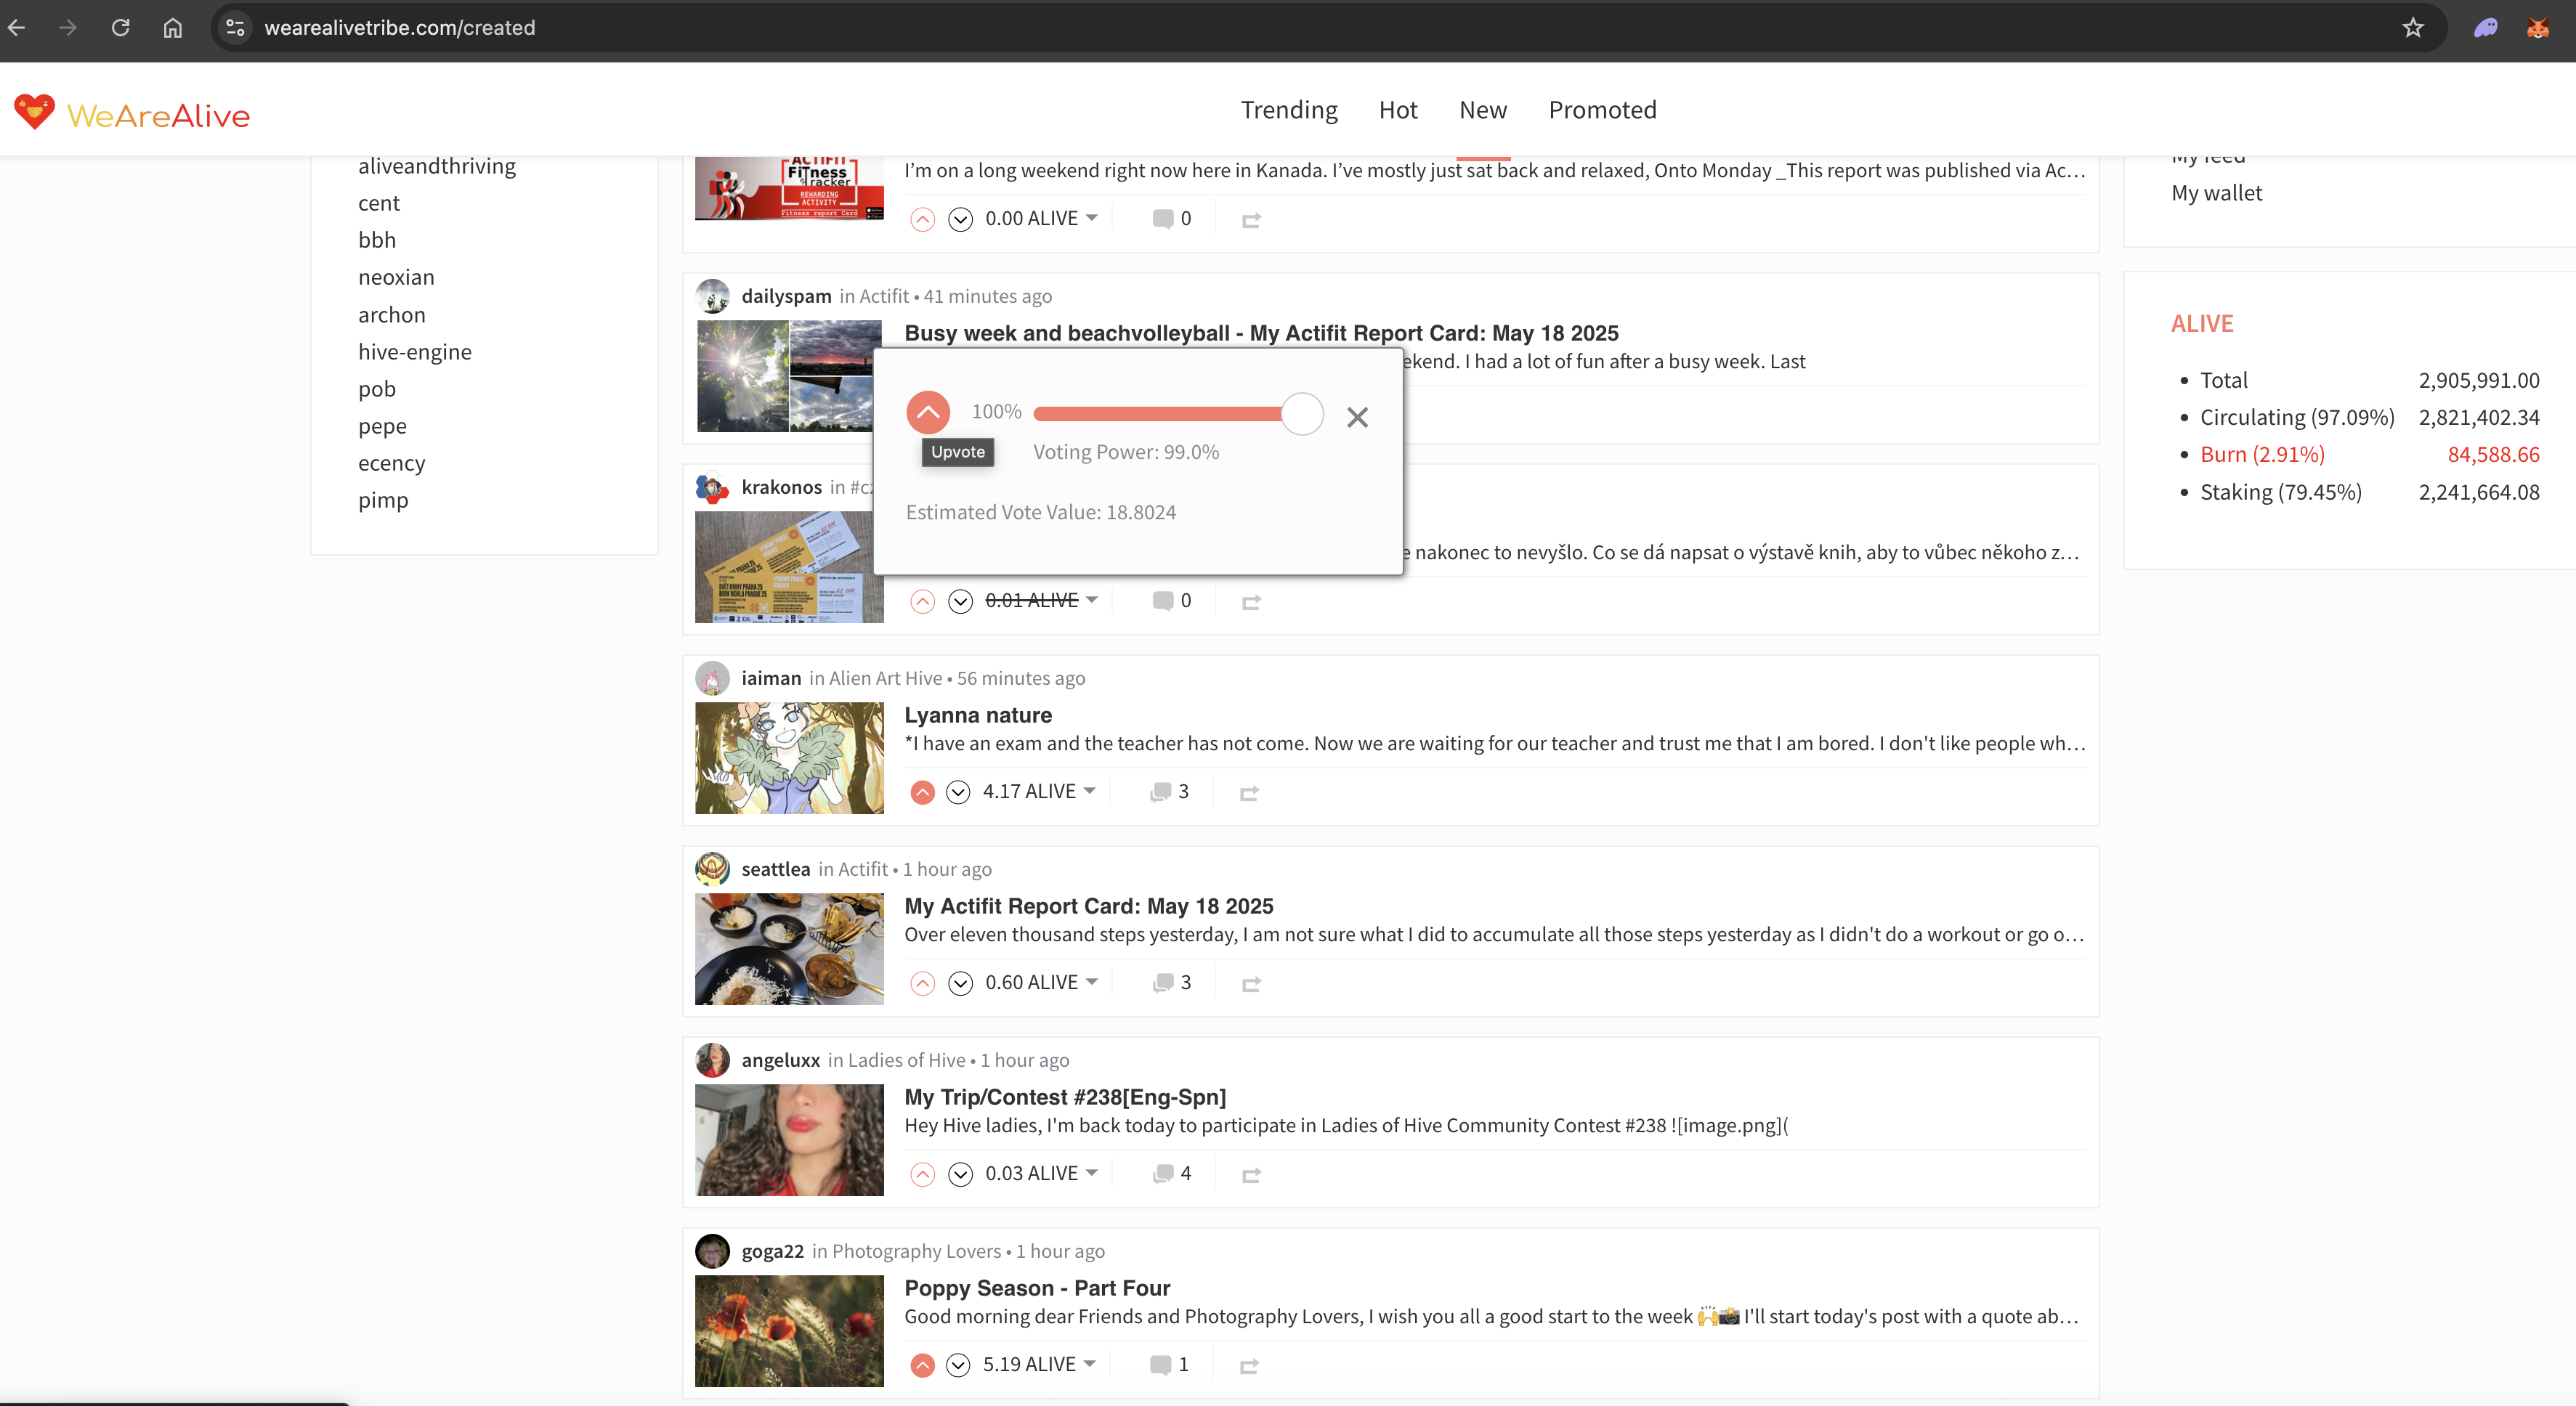
Task: Switch to the Hot tab
Action: click(1398, 110)
